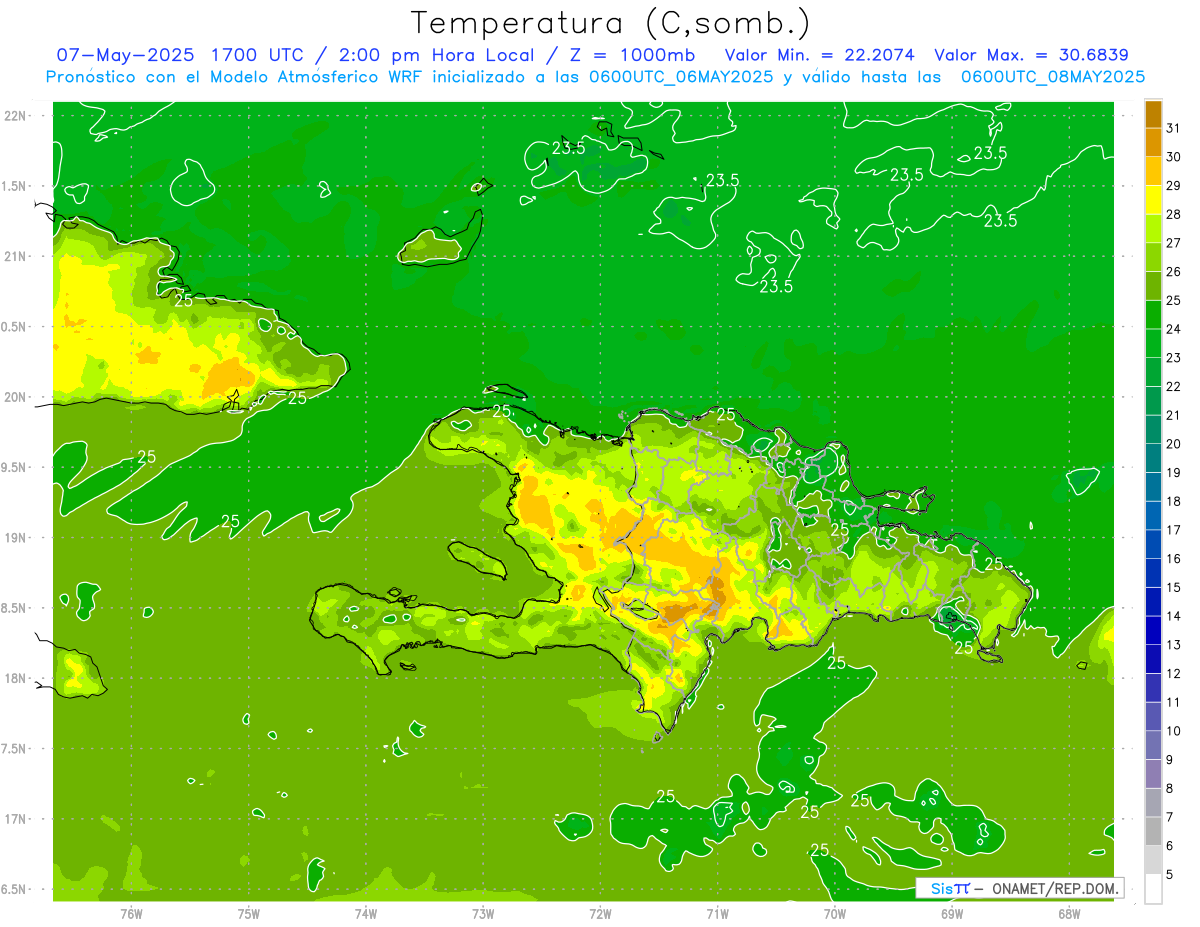This screenshot has width=1200, height=927.
Task: Click the "22N" latitude axis label
Action: point(17,116)
